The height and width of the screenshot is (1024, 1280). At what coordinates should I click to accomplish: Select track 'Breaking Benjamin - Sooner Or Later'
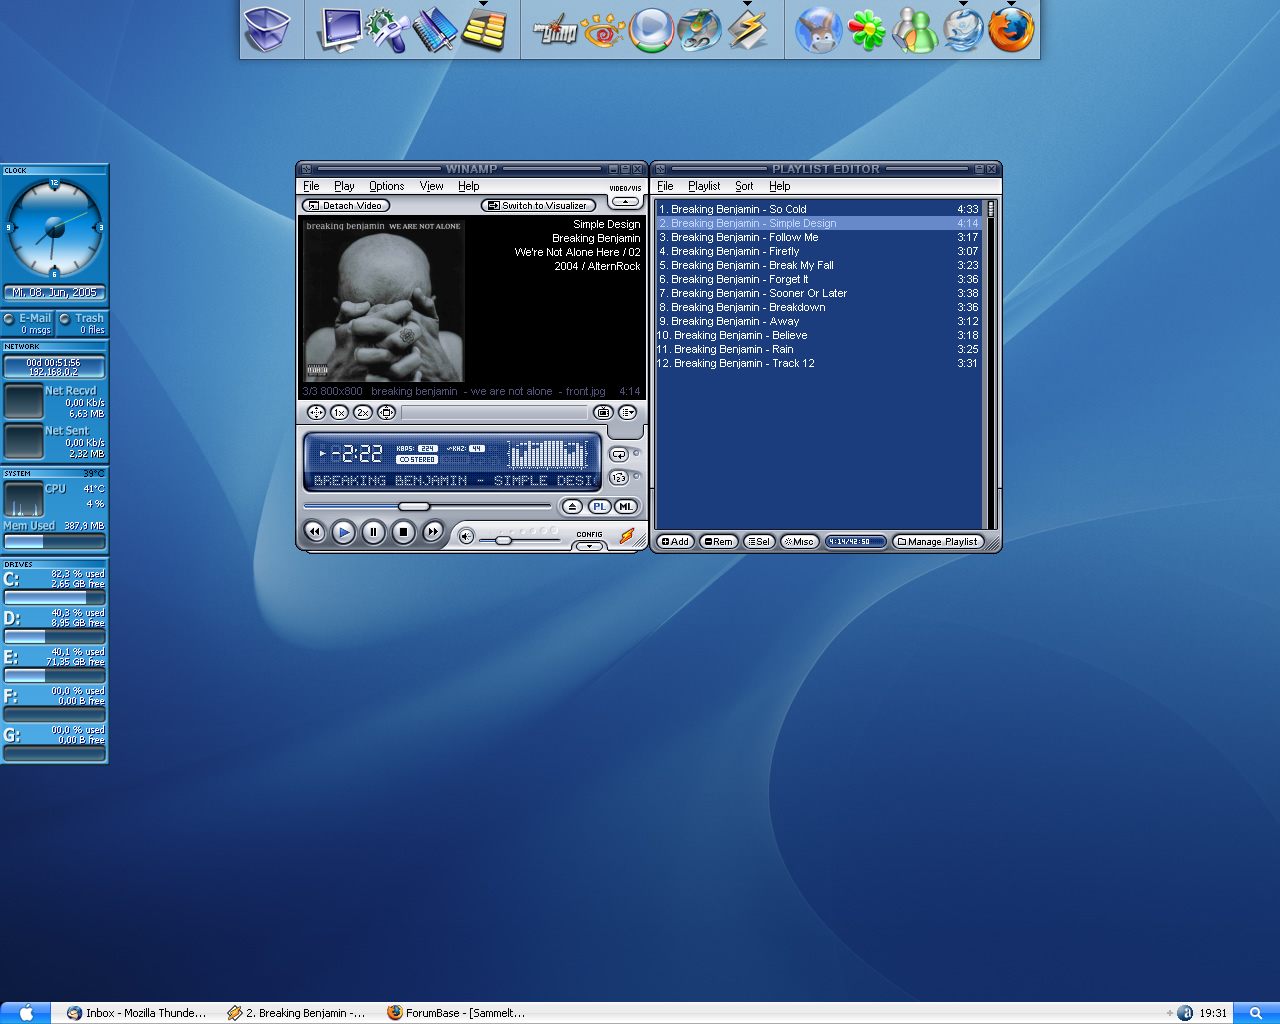pyautogui.click(x=817, y=293)
